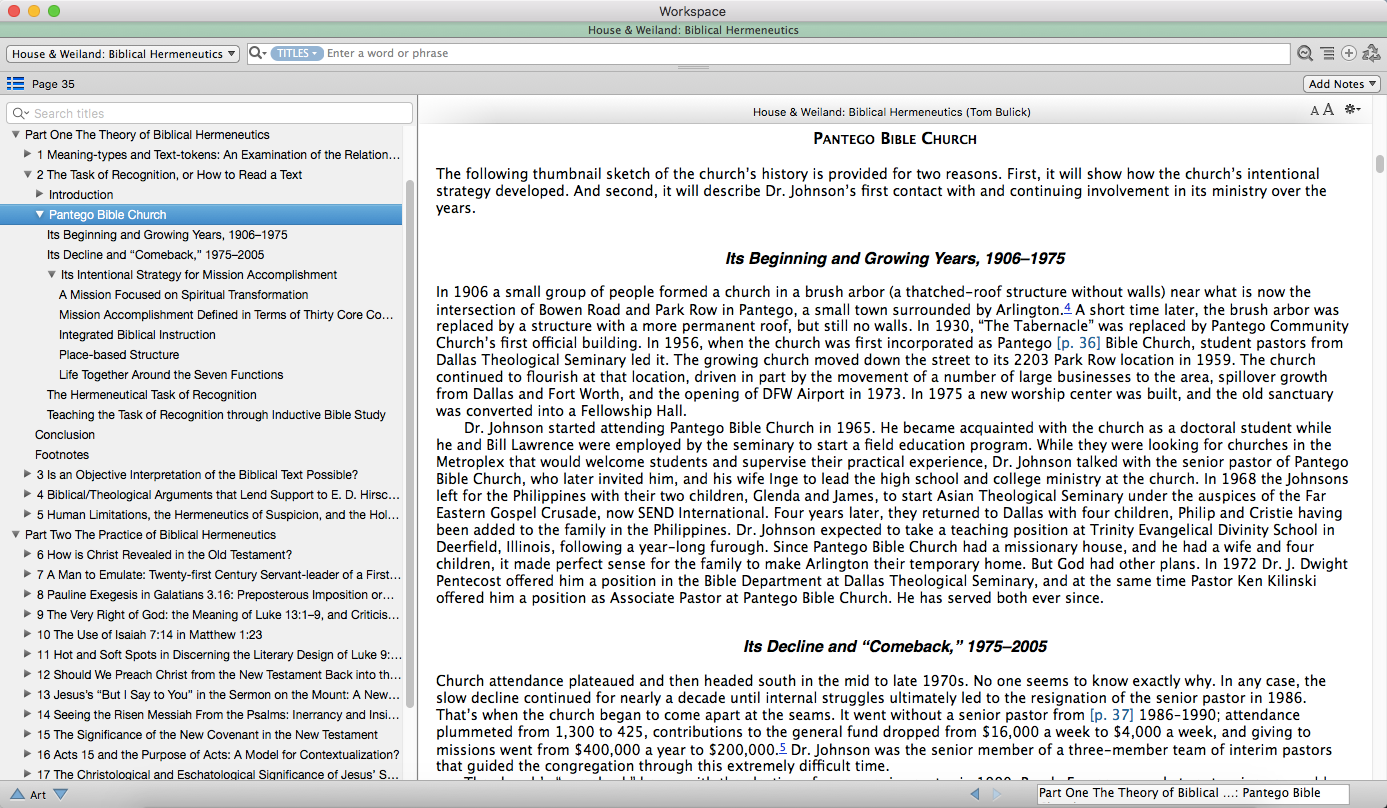Click the up triangle beside Art
This screenshot has width=1387, height=808.
[x=17, y=795]
